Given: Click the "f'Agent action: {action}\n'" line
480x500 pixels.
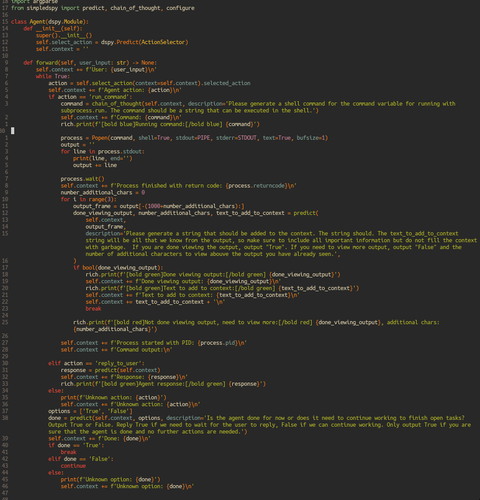Looking at the screenshot, I should pyautogui.click(x=115, y=90).
